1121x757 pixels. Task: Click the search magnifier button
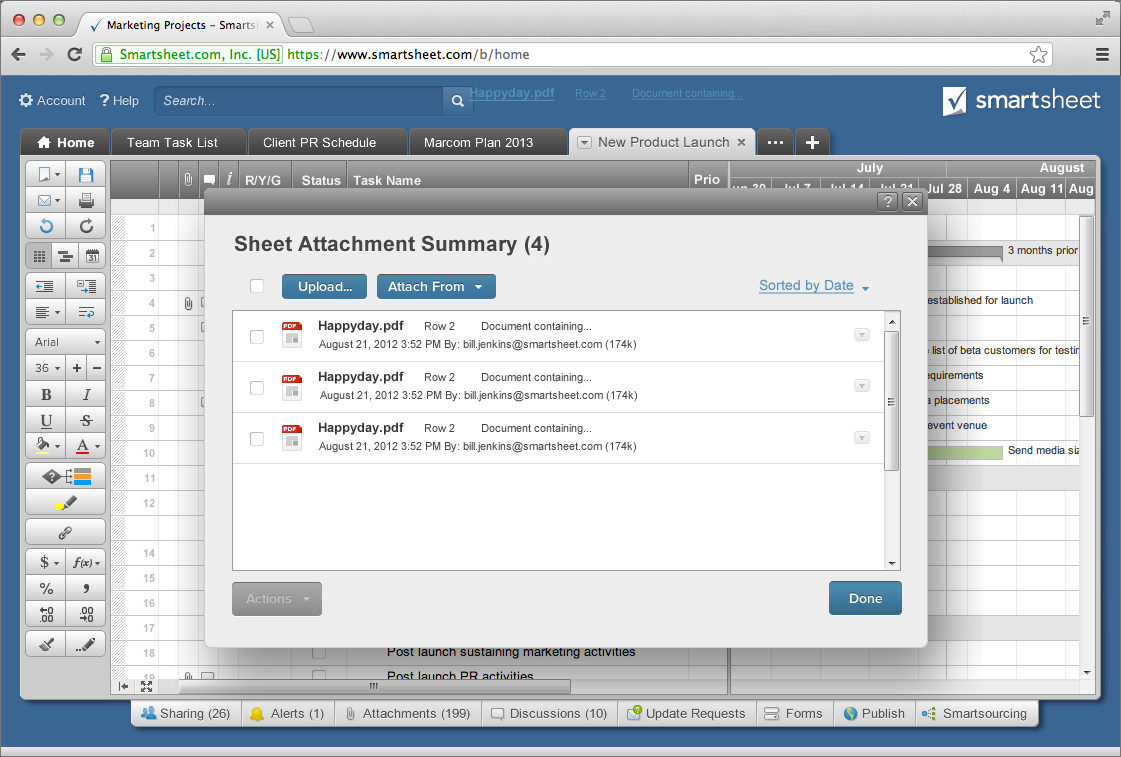(458, 102)
